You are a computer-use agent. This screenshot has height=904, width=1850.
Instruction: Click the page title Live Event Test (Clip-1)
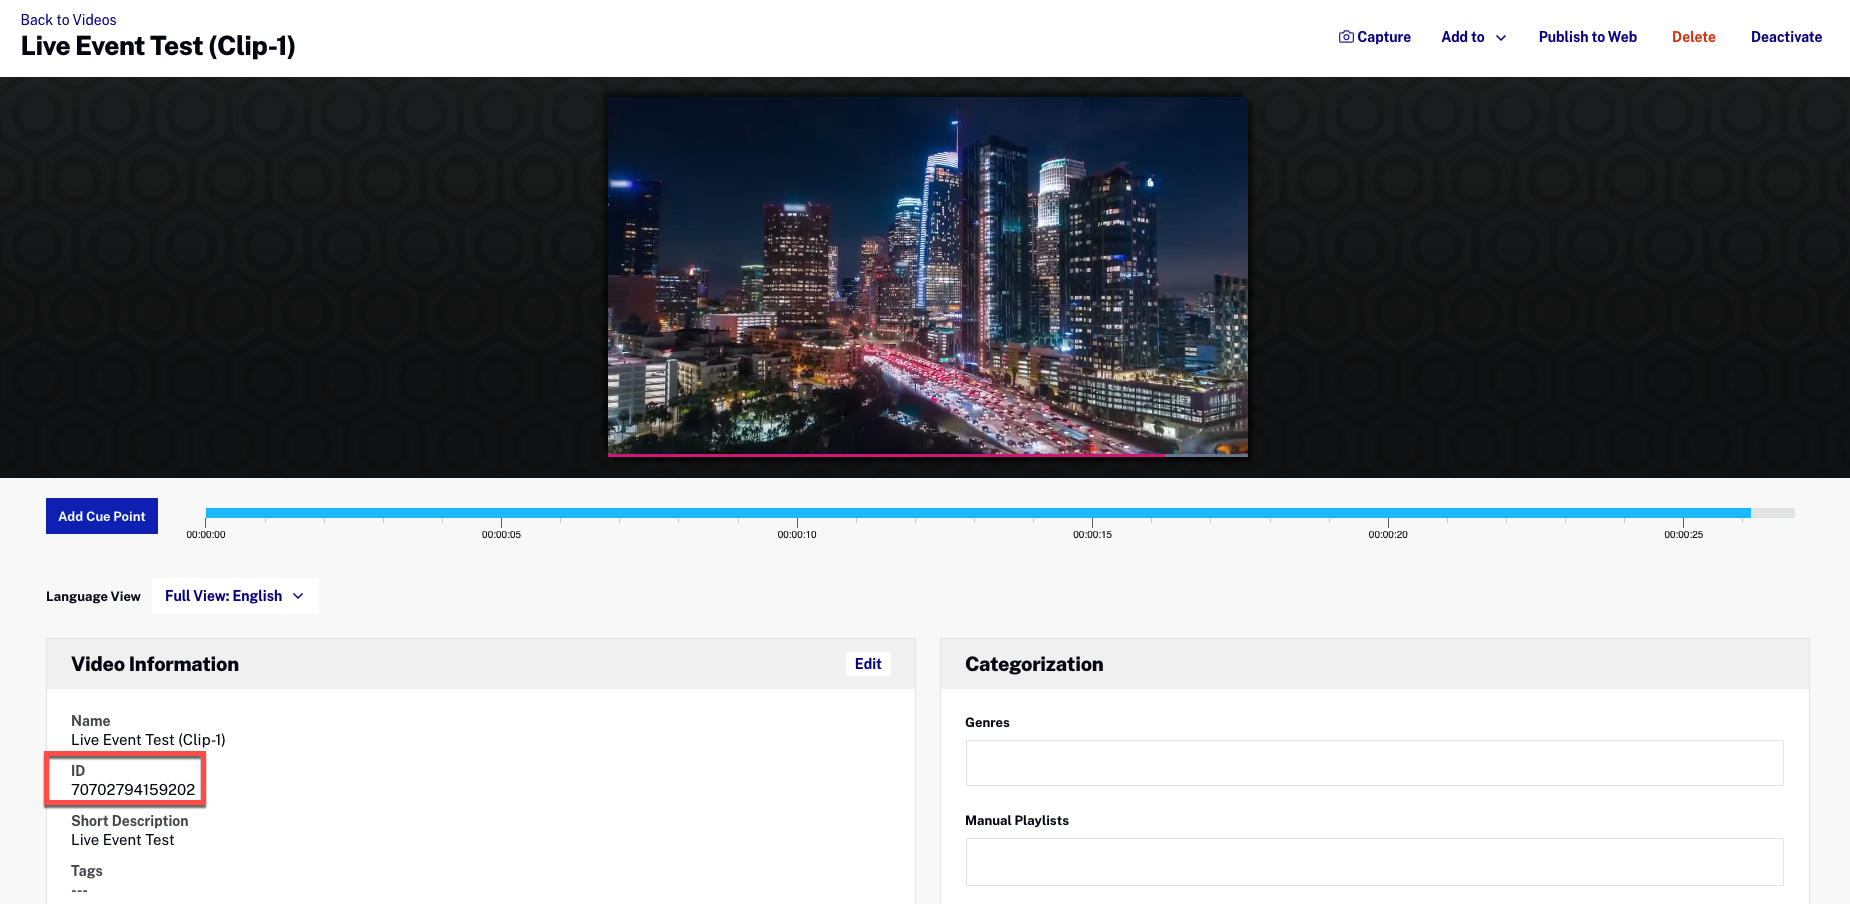[158, 46]
